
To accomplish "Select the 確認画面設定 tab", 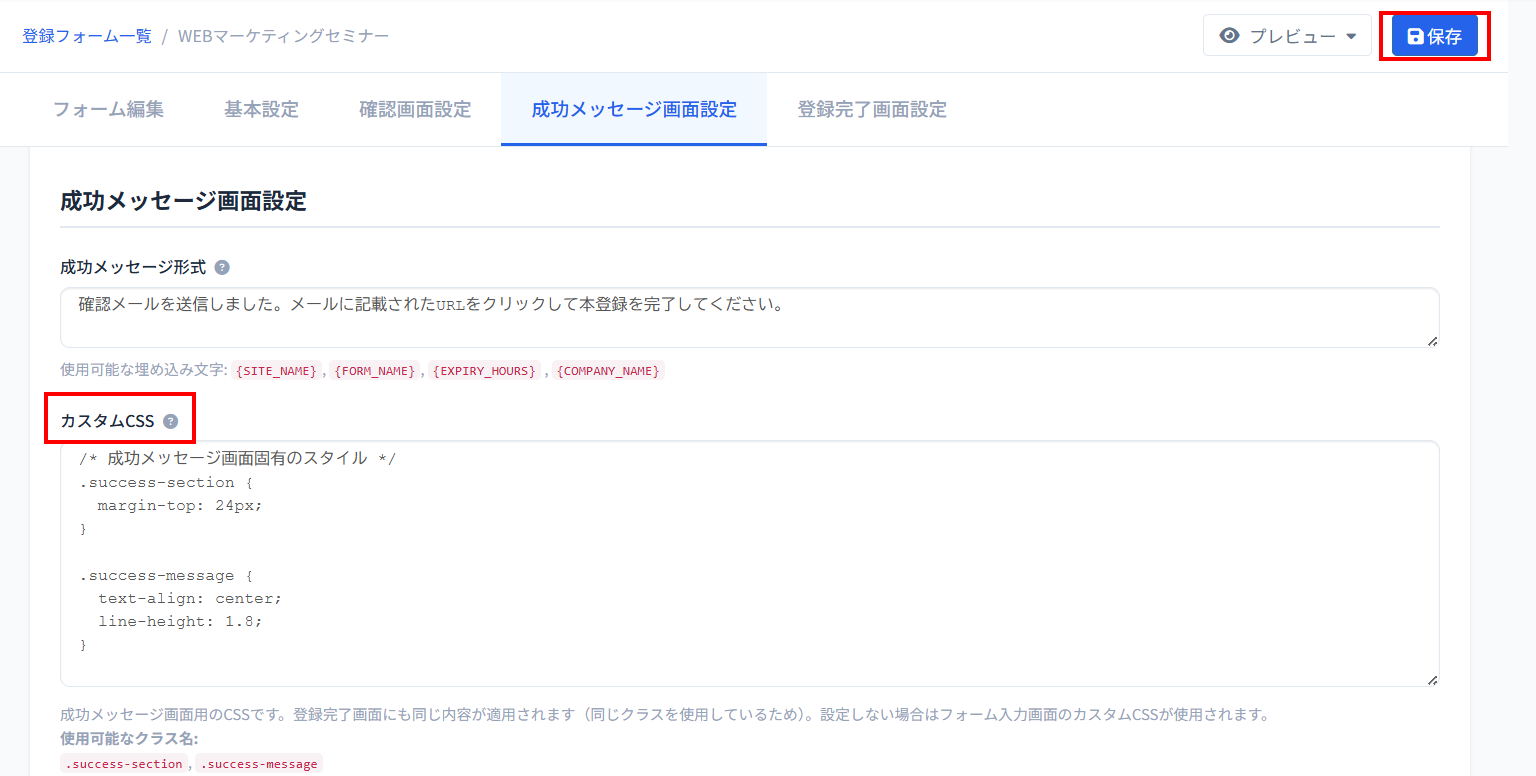I will point(415,110).
